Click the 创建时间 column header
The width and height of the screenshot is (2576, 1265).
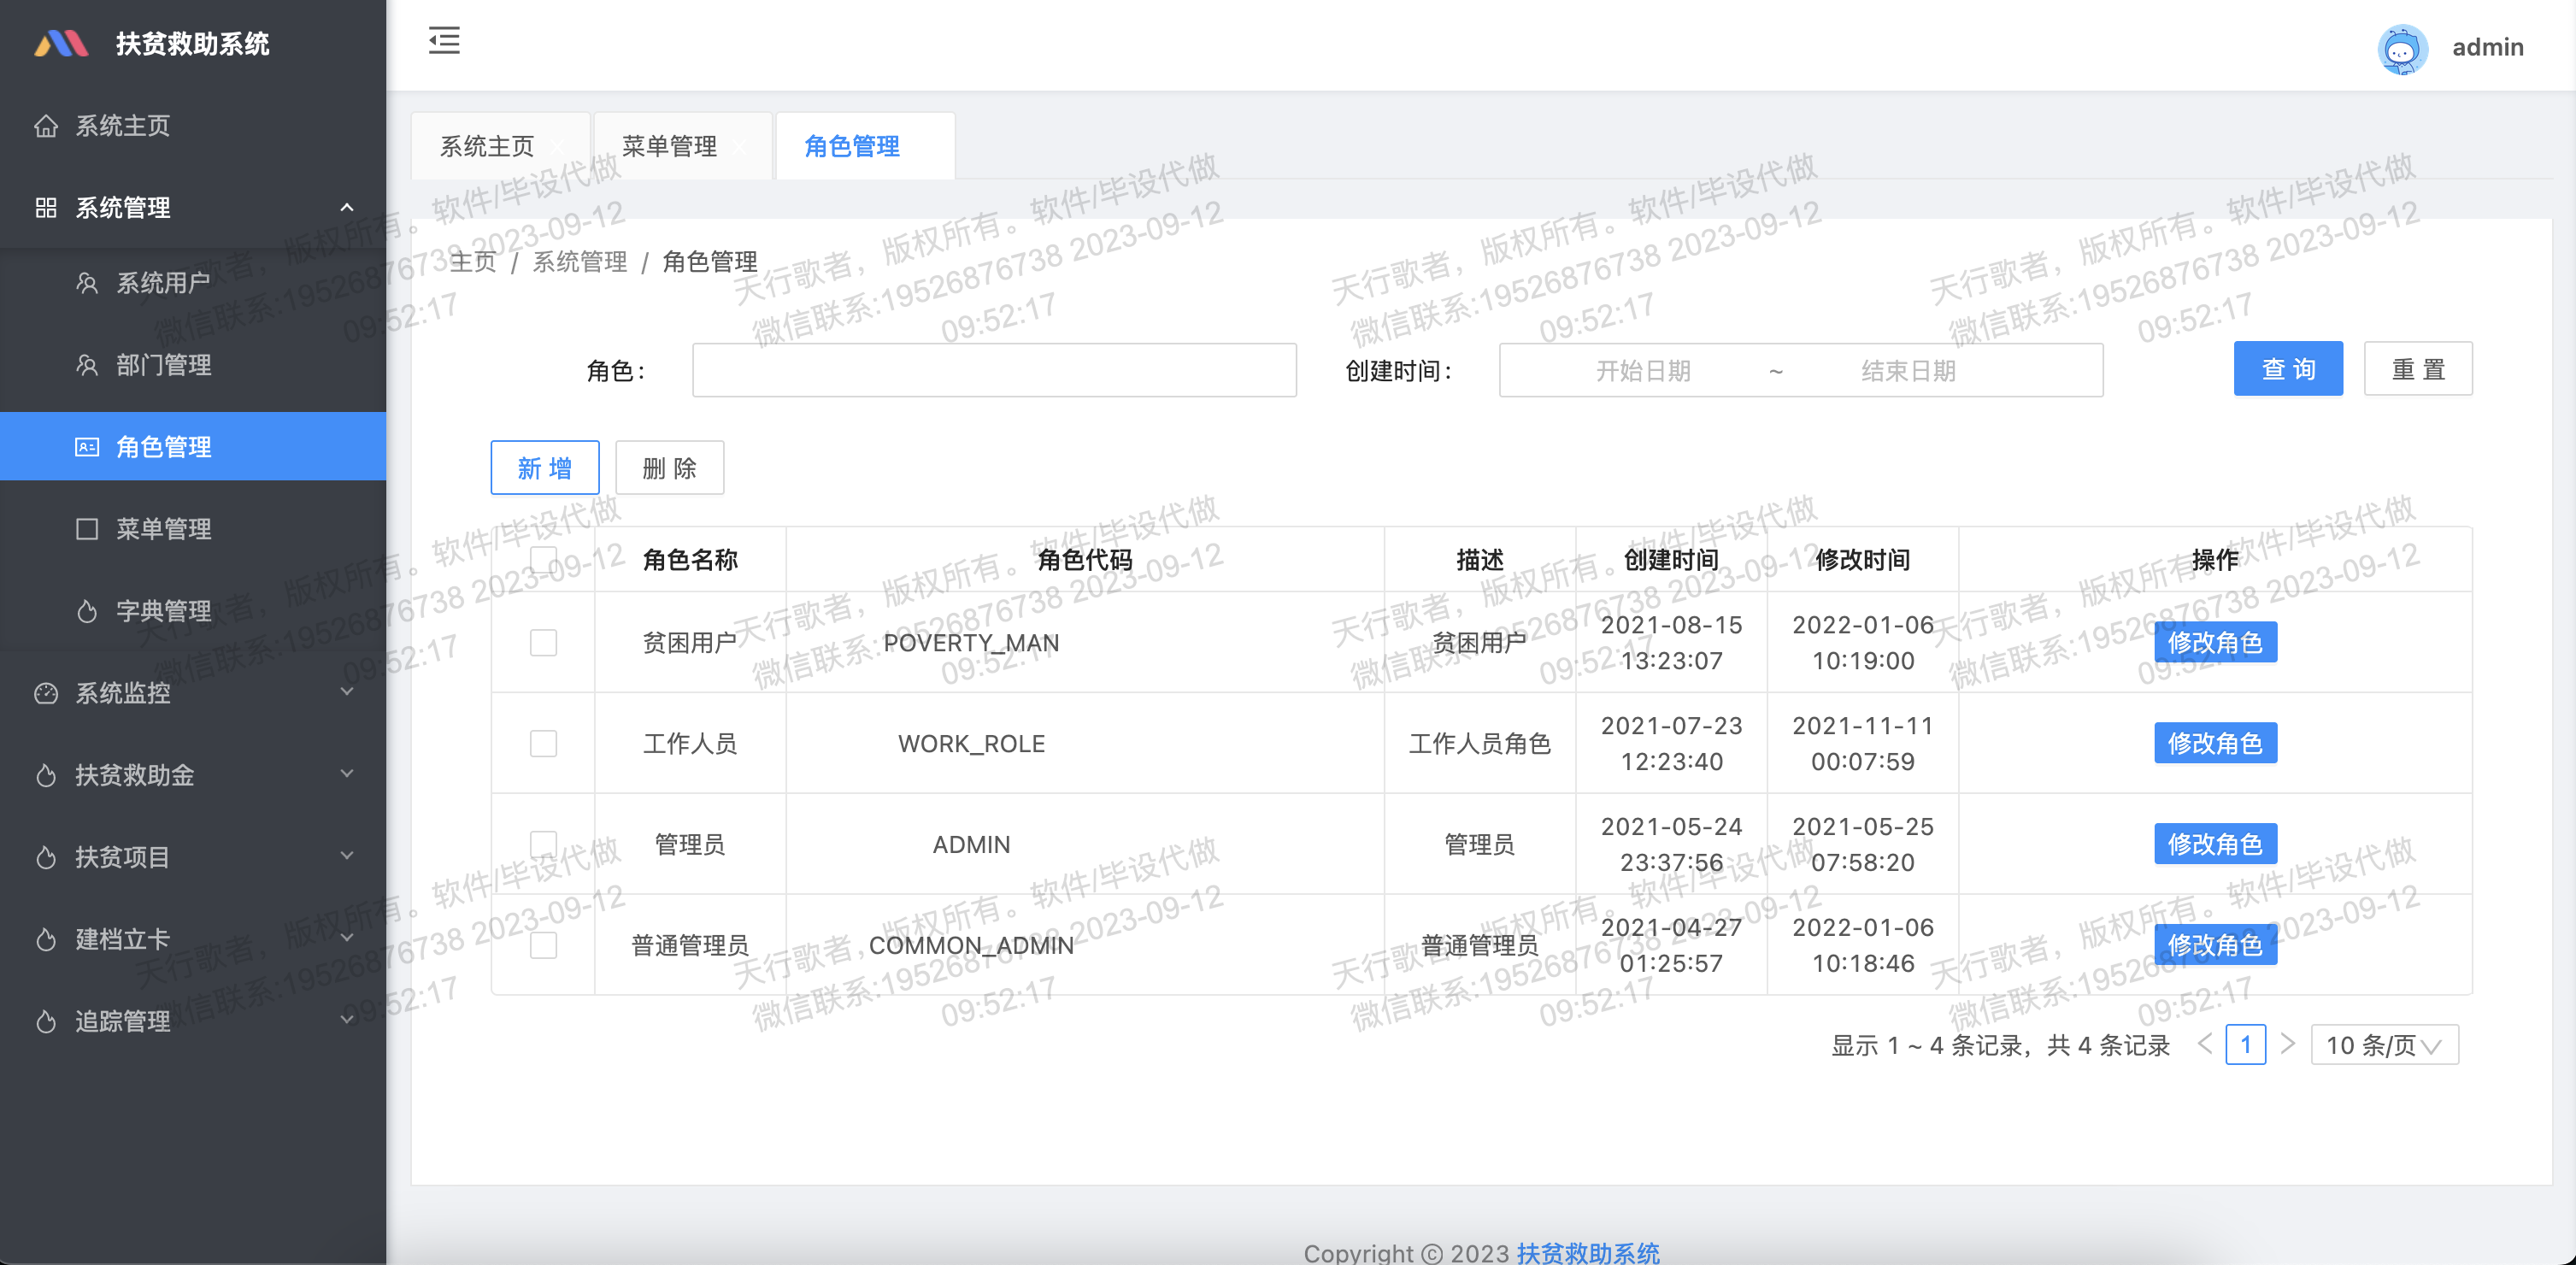(x=1671, y=560)
